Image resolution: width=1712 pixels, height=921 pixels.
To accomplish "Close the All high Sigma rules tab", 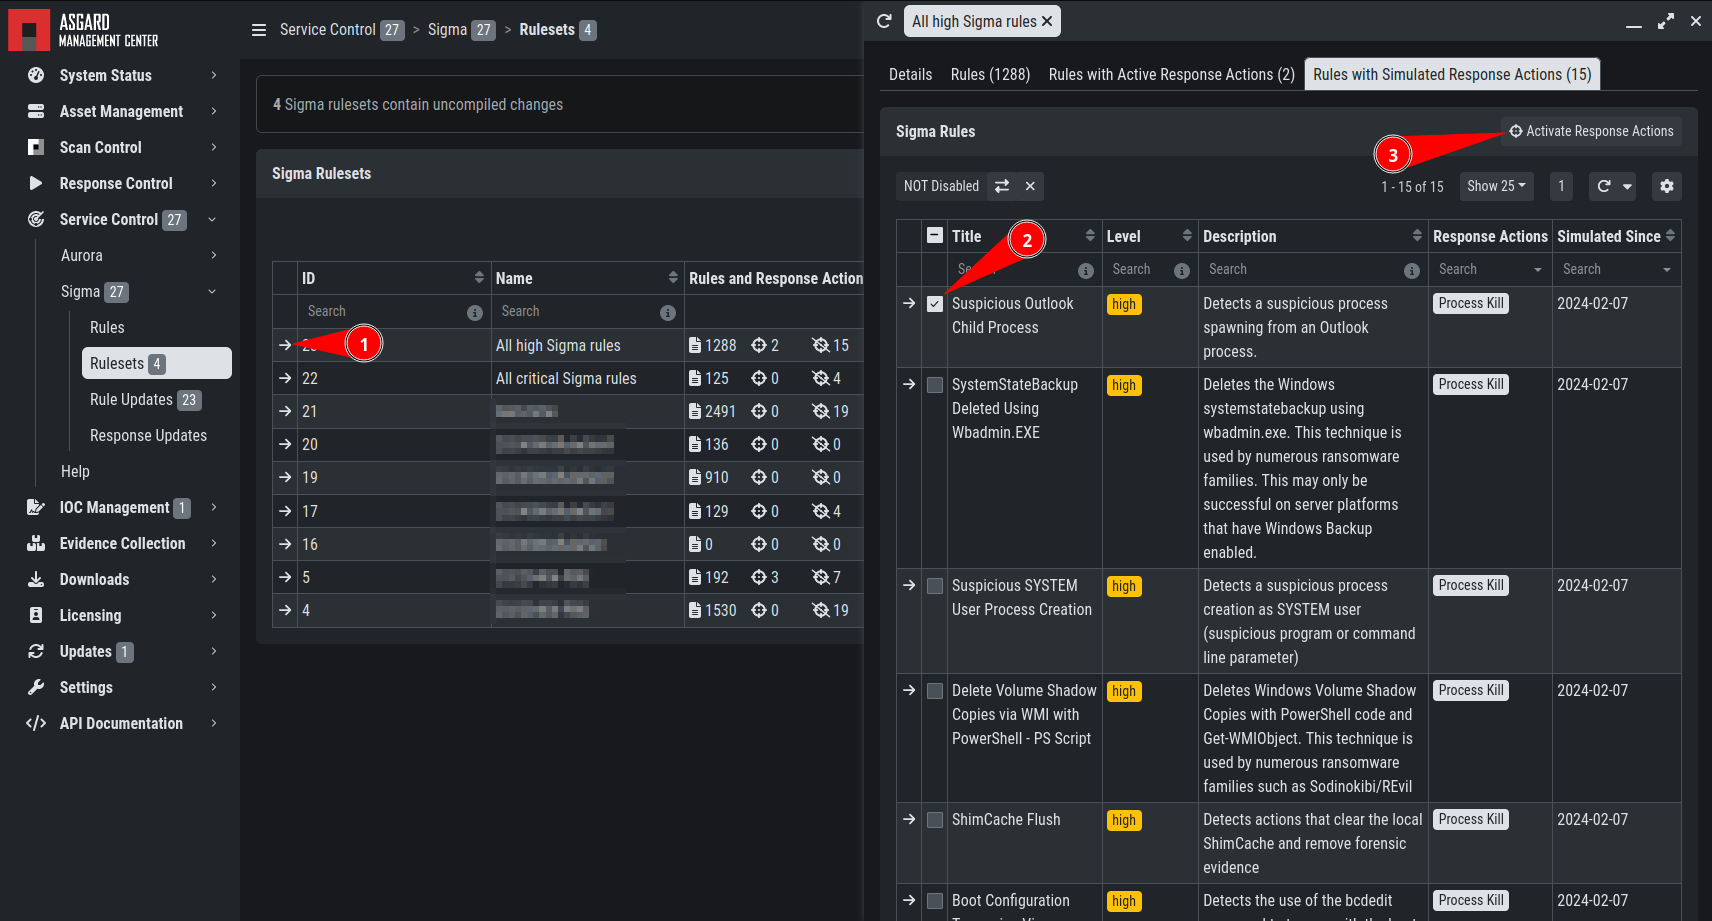I will tap(1047, 21).
